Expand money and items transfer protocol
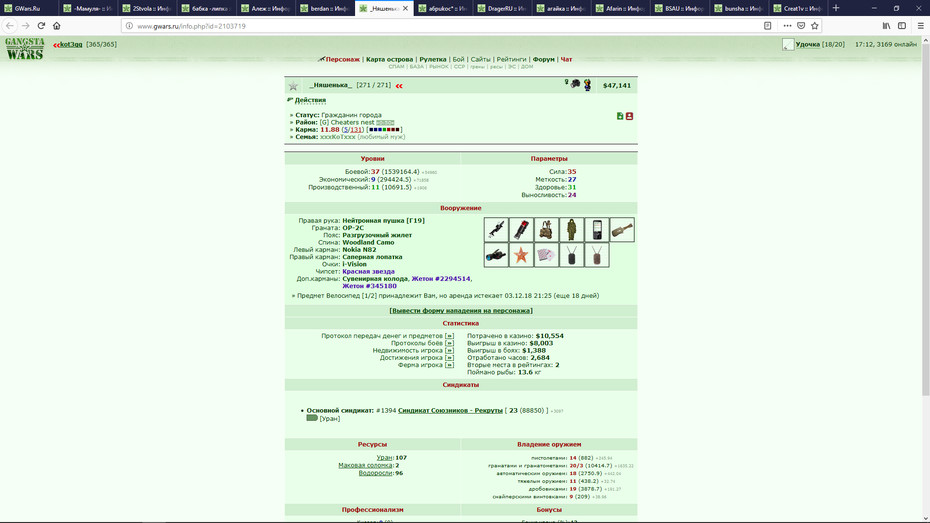Viewport: 930px width, 523px height. click(449, 336)
